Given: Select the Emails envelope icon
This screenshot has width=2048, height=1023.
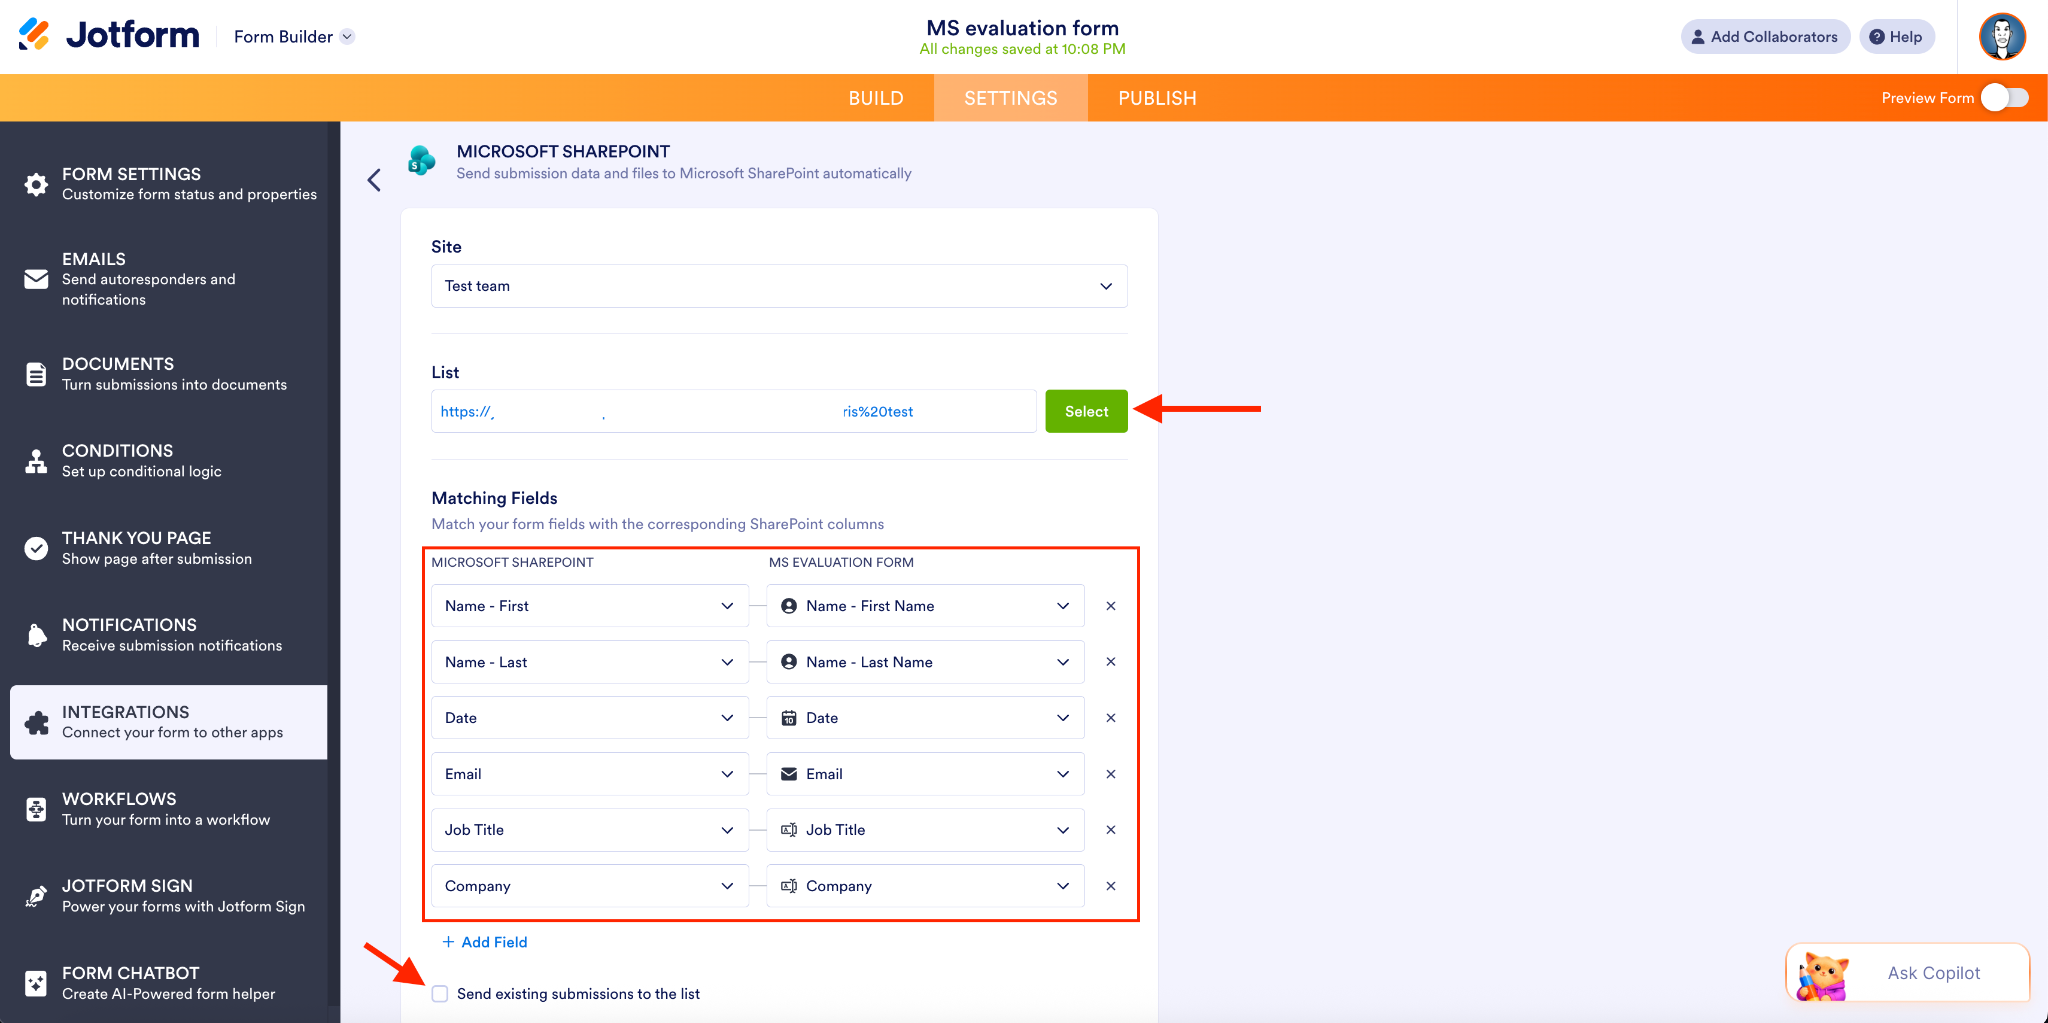Looking at the screenshot, I should [x=36, y=279].
